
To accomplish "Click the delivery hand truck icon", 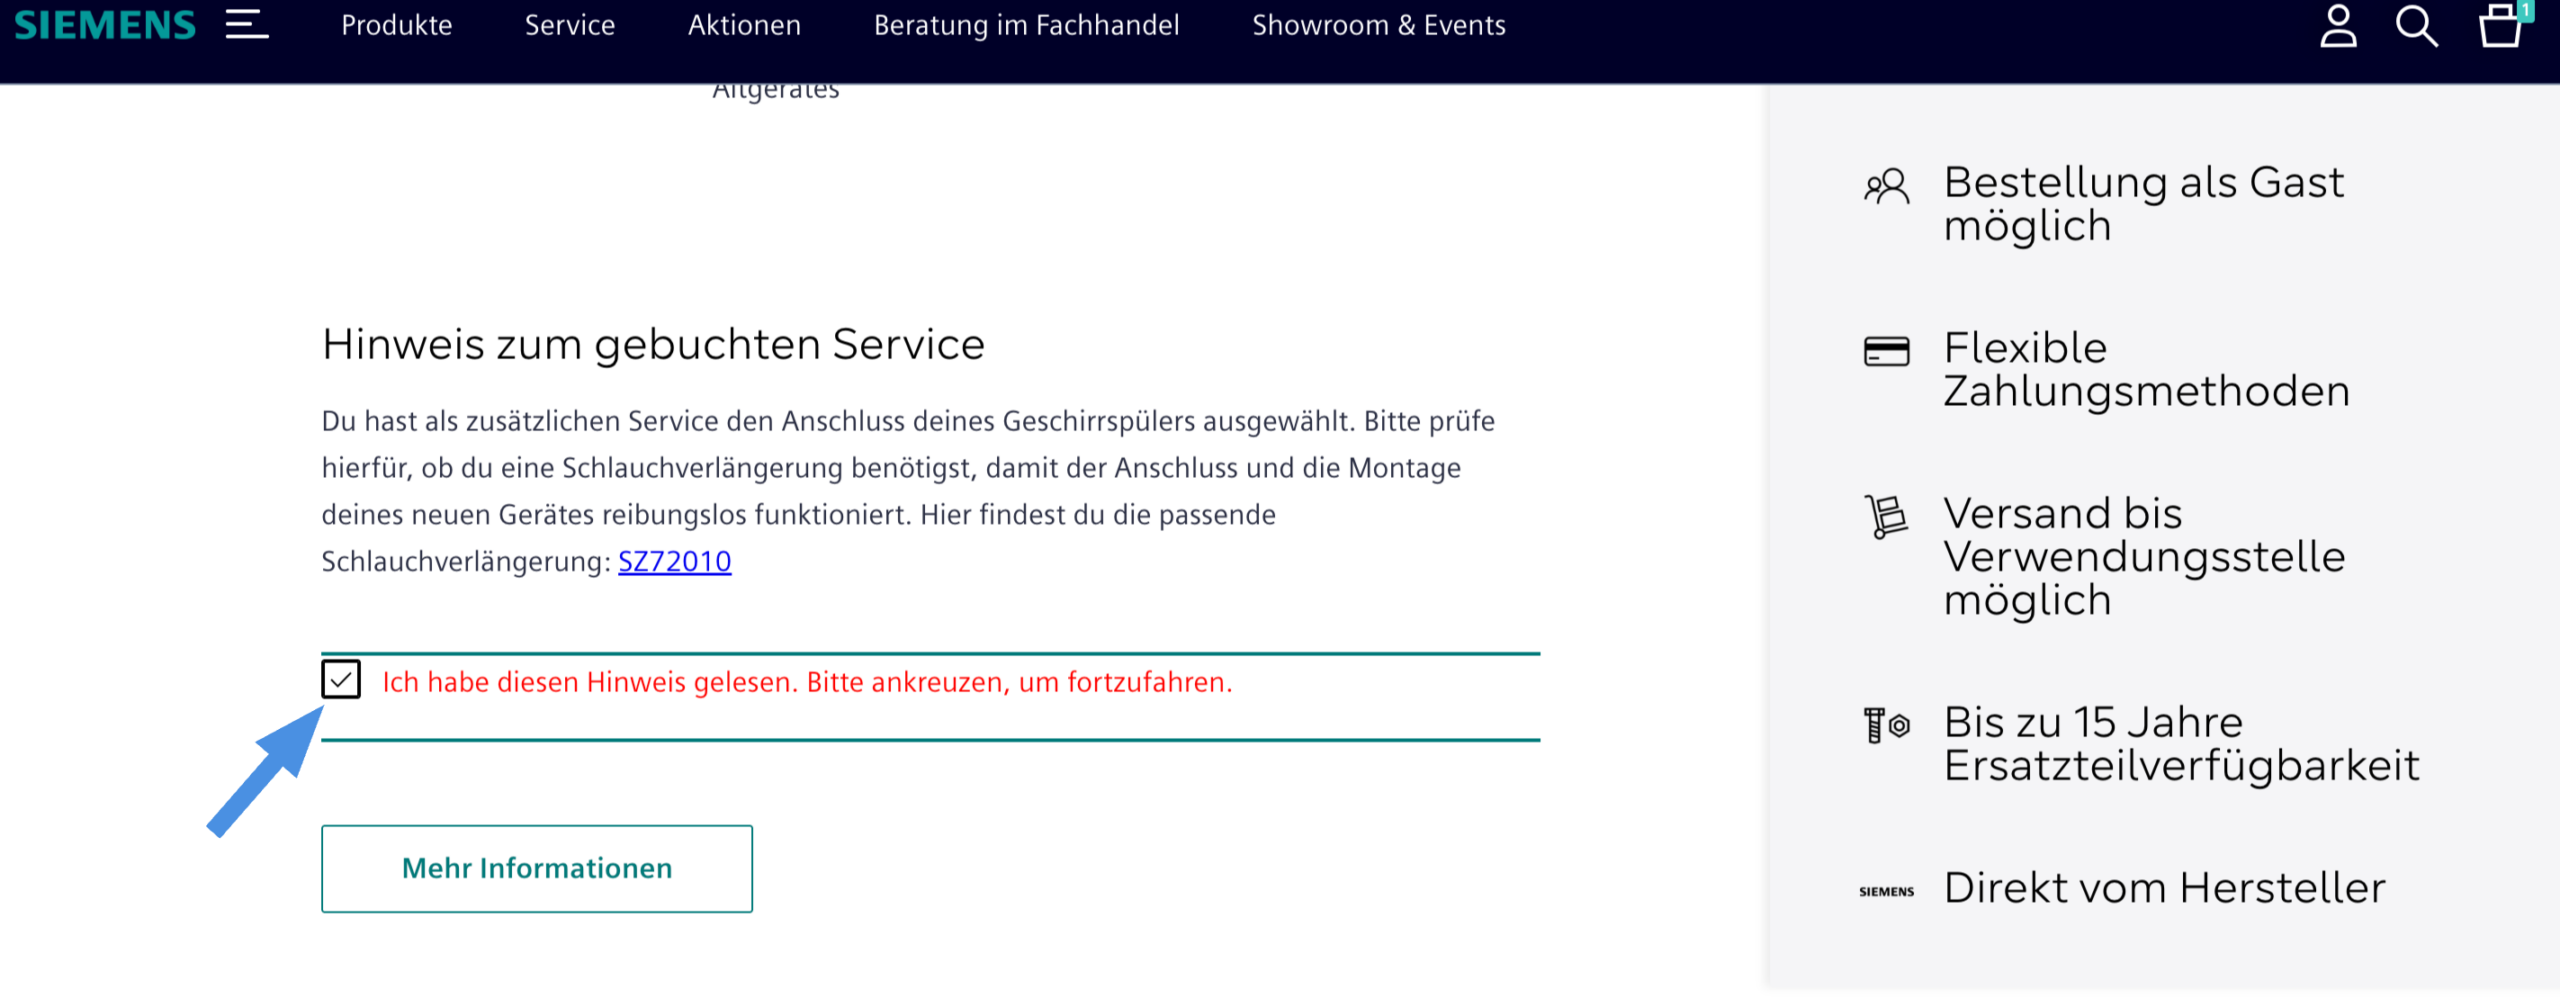I will coord(1886,517).
